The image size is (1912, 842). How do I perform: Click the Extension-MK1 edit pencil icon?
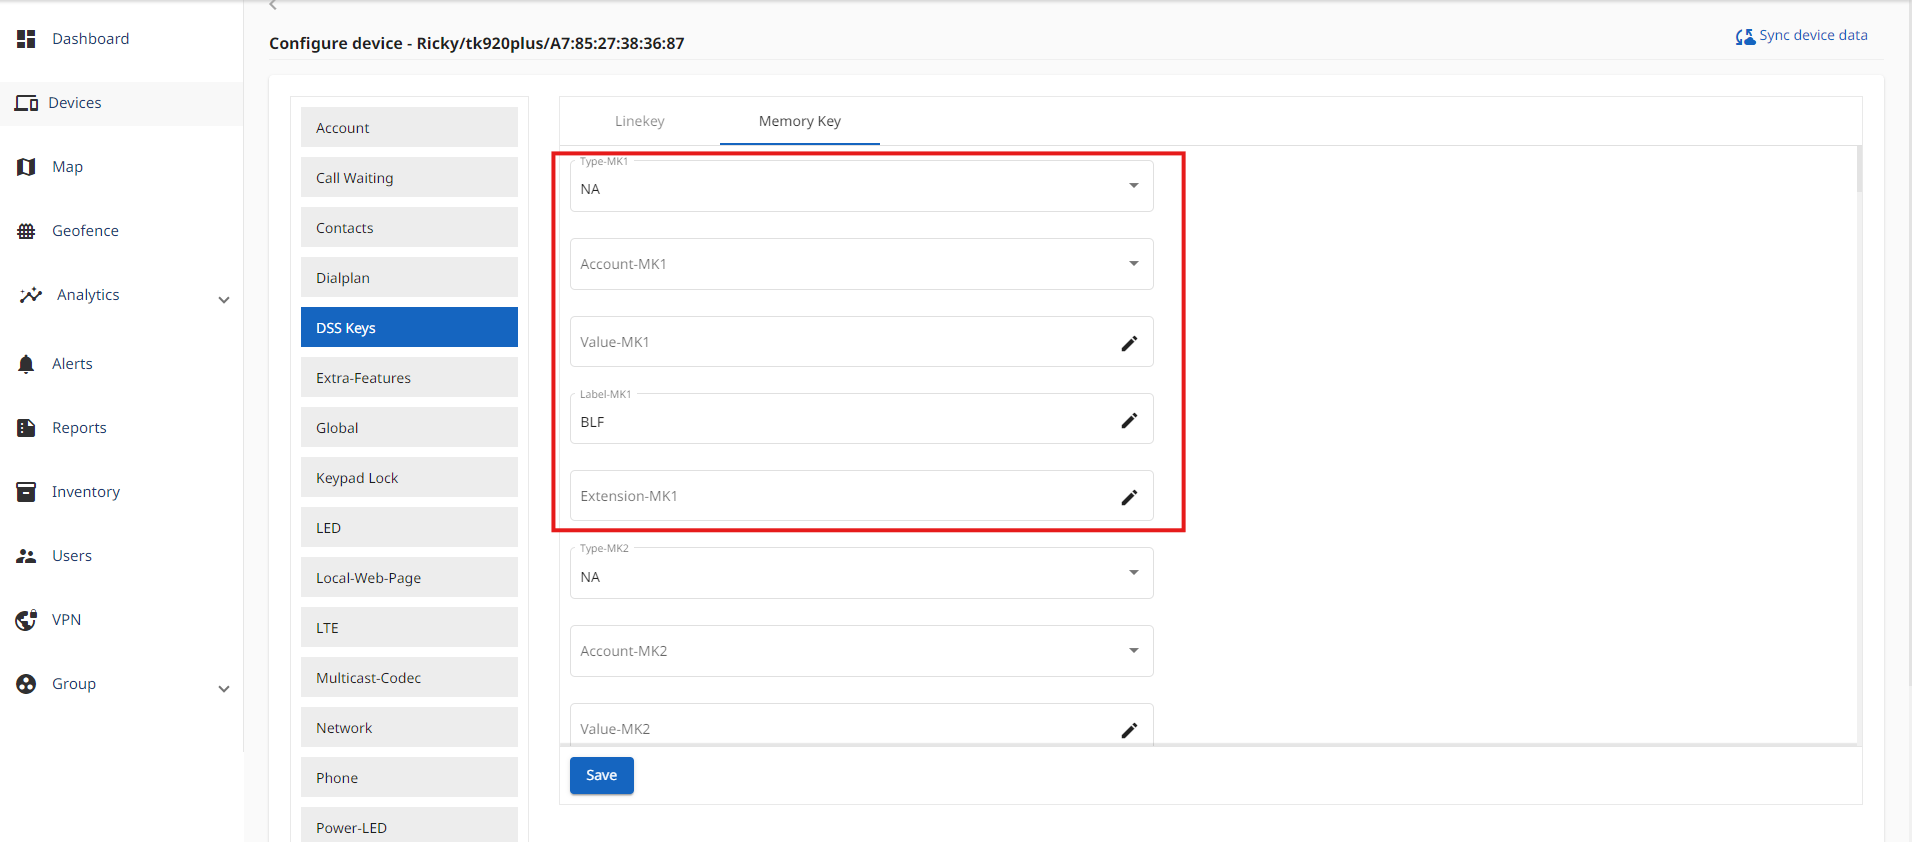(x=1129, y=497)
